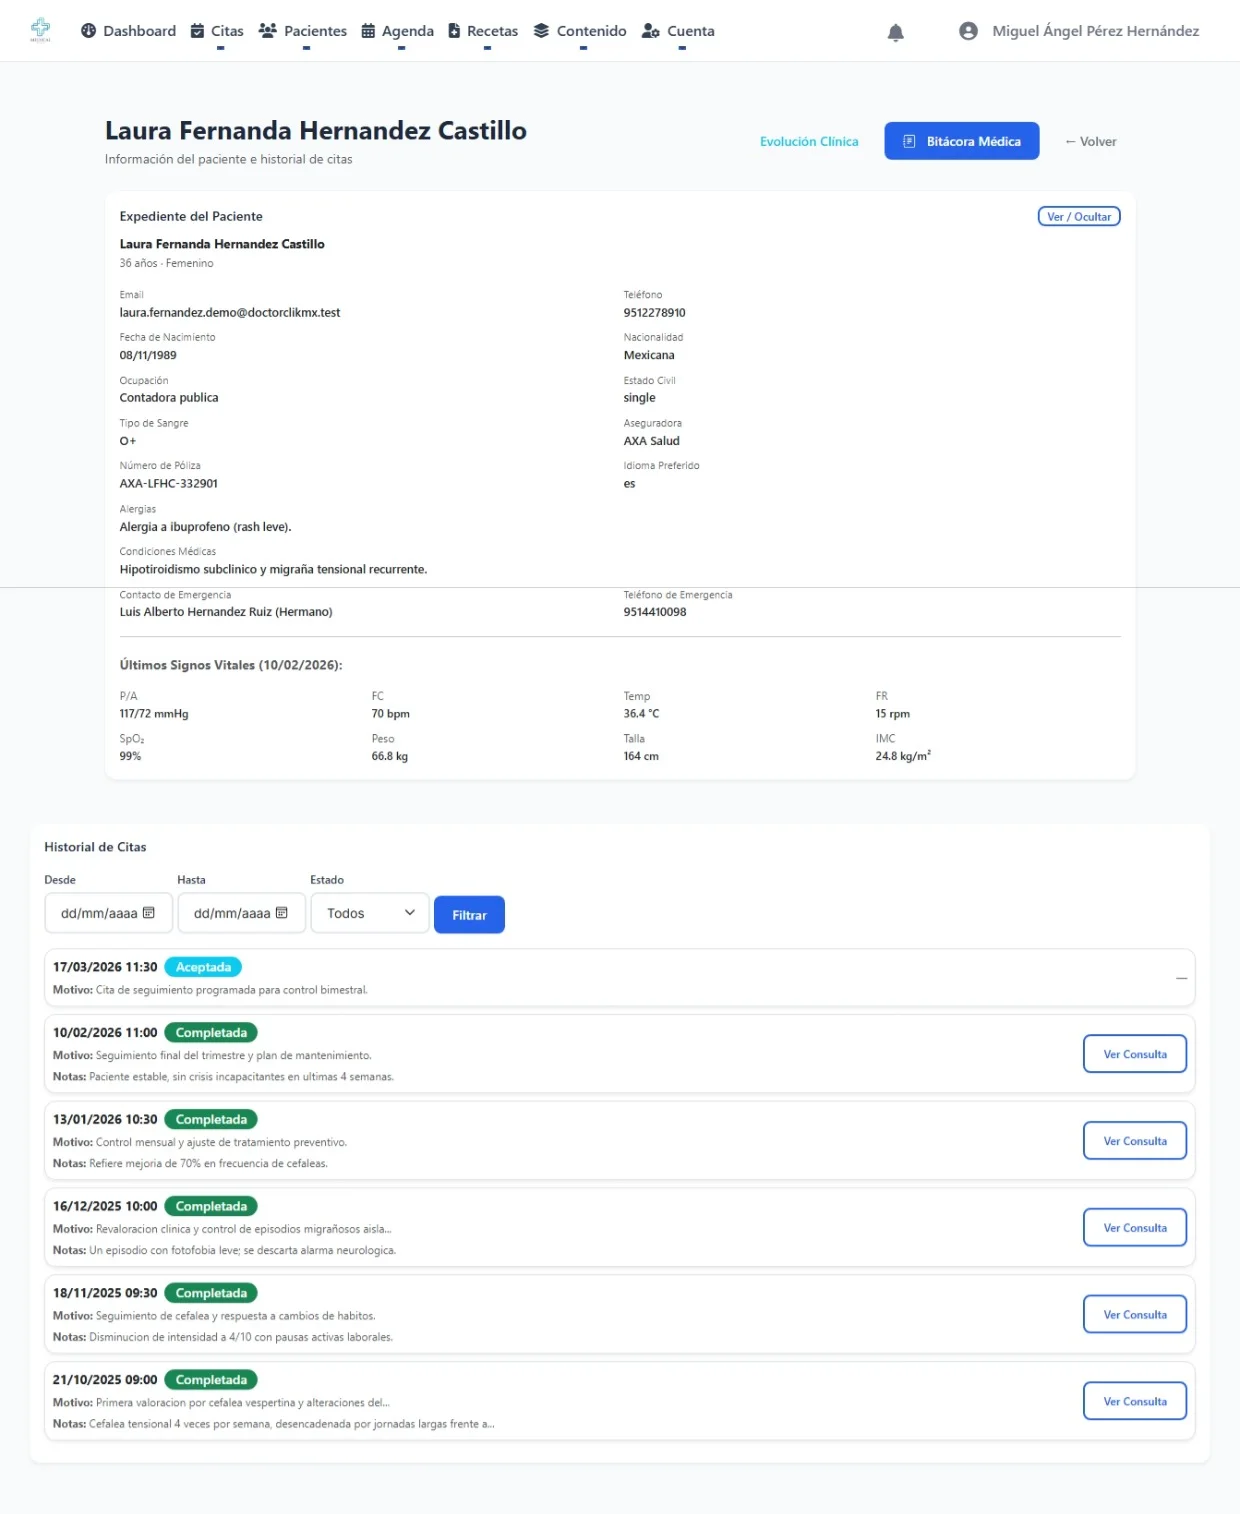Expand the Cuenta navigation menu
The image size is (1240, 1514).
pos(678,31)
